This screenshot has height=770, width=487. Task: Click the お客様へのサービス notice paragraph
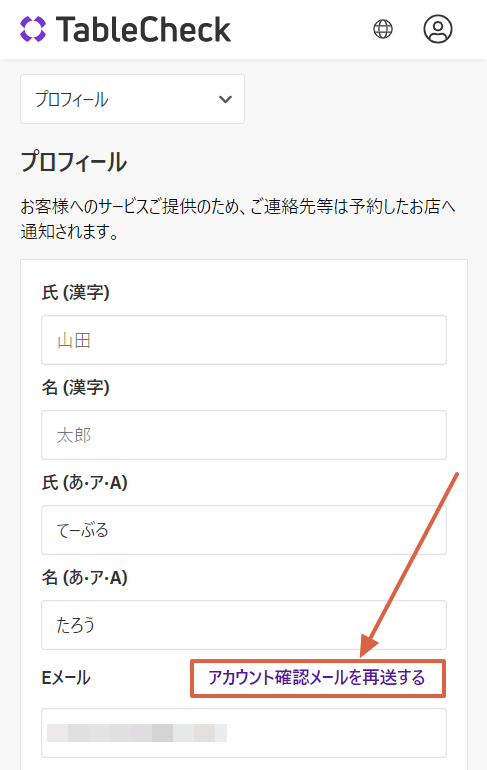pos(238,219)
